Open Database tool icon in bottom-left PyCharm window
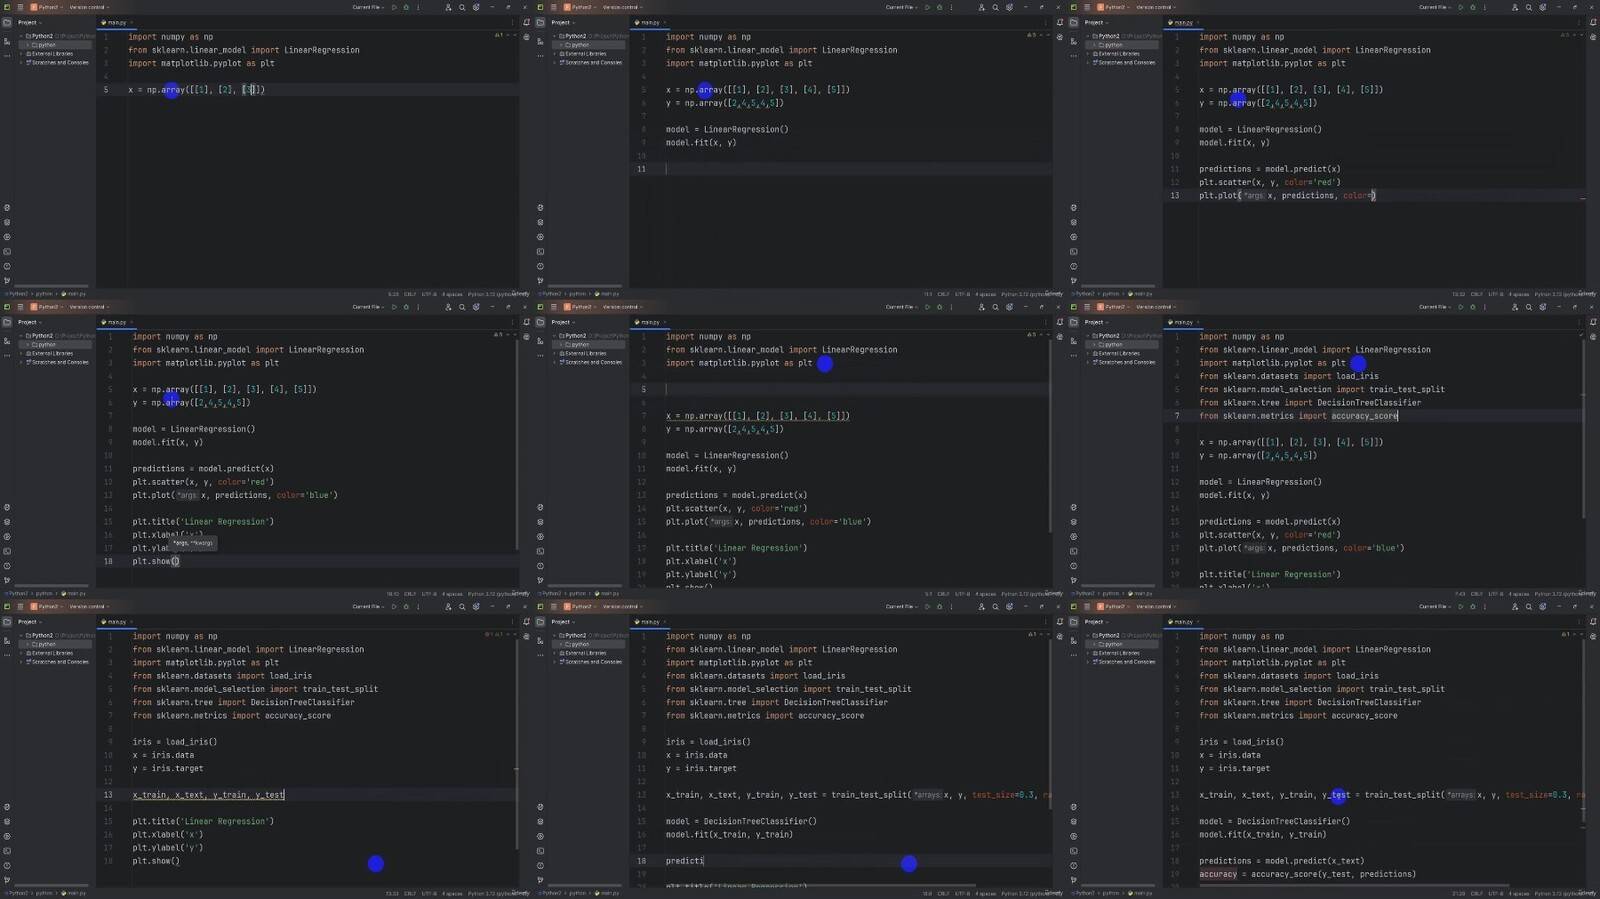1600x899 pixels. 526,636
